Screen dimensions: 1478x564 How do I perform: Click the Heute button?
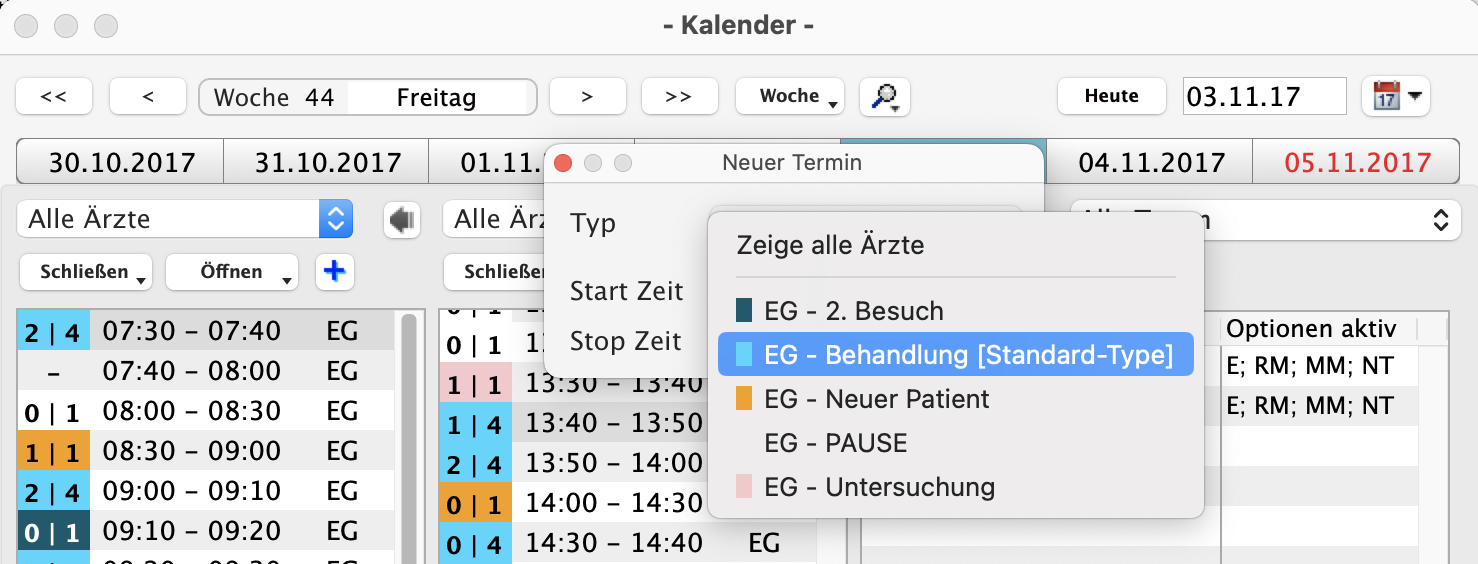pyautogui.click(x=1111, y=97)
